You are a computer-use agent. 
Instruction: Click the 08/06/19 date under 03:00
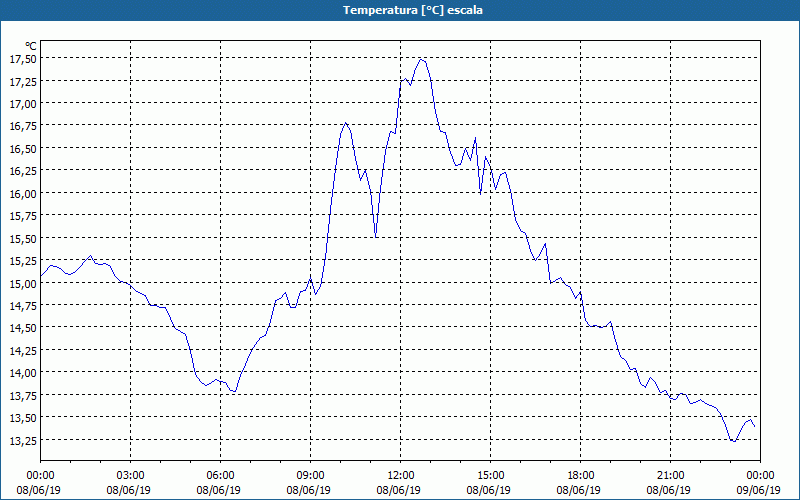click(x=129, y=490)
